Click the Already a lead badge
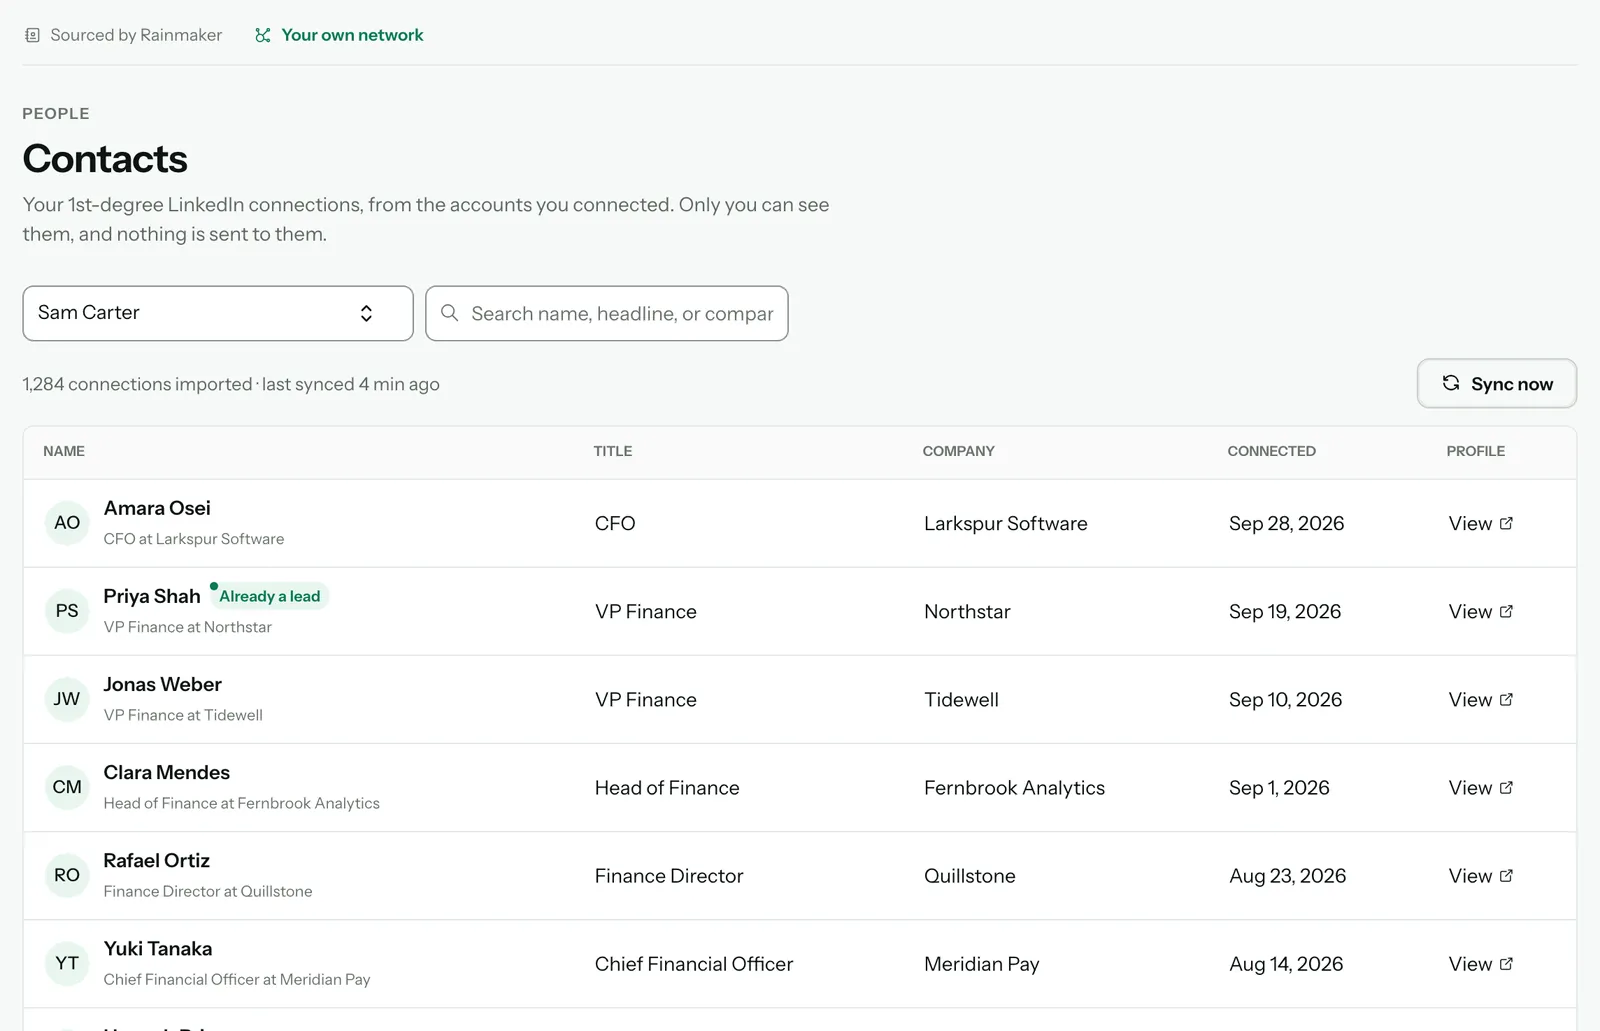1600x1031 pixels. tap(269, 596)
